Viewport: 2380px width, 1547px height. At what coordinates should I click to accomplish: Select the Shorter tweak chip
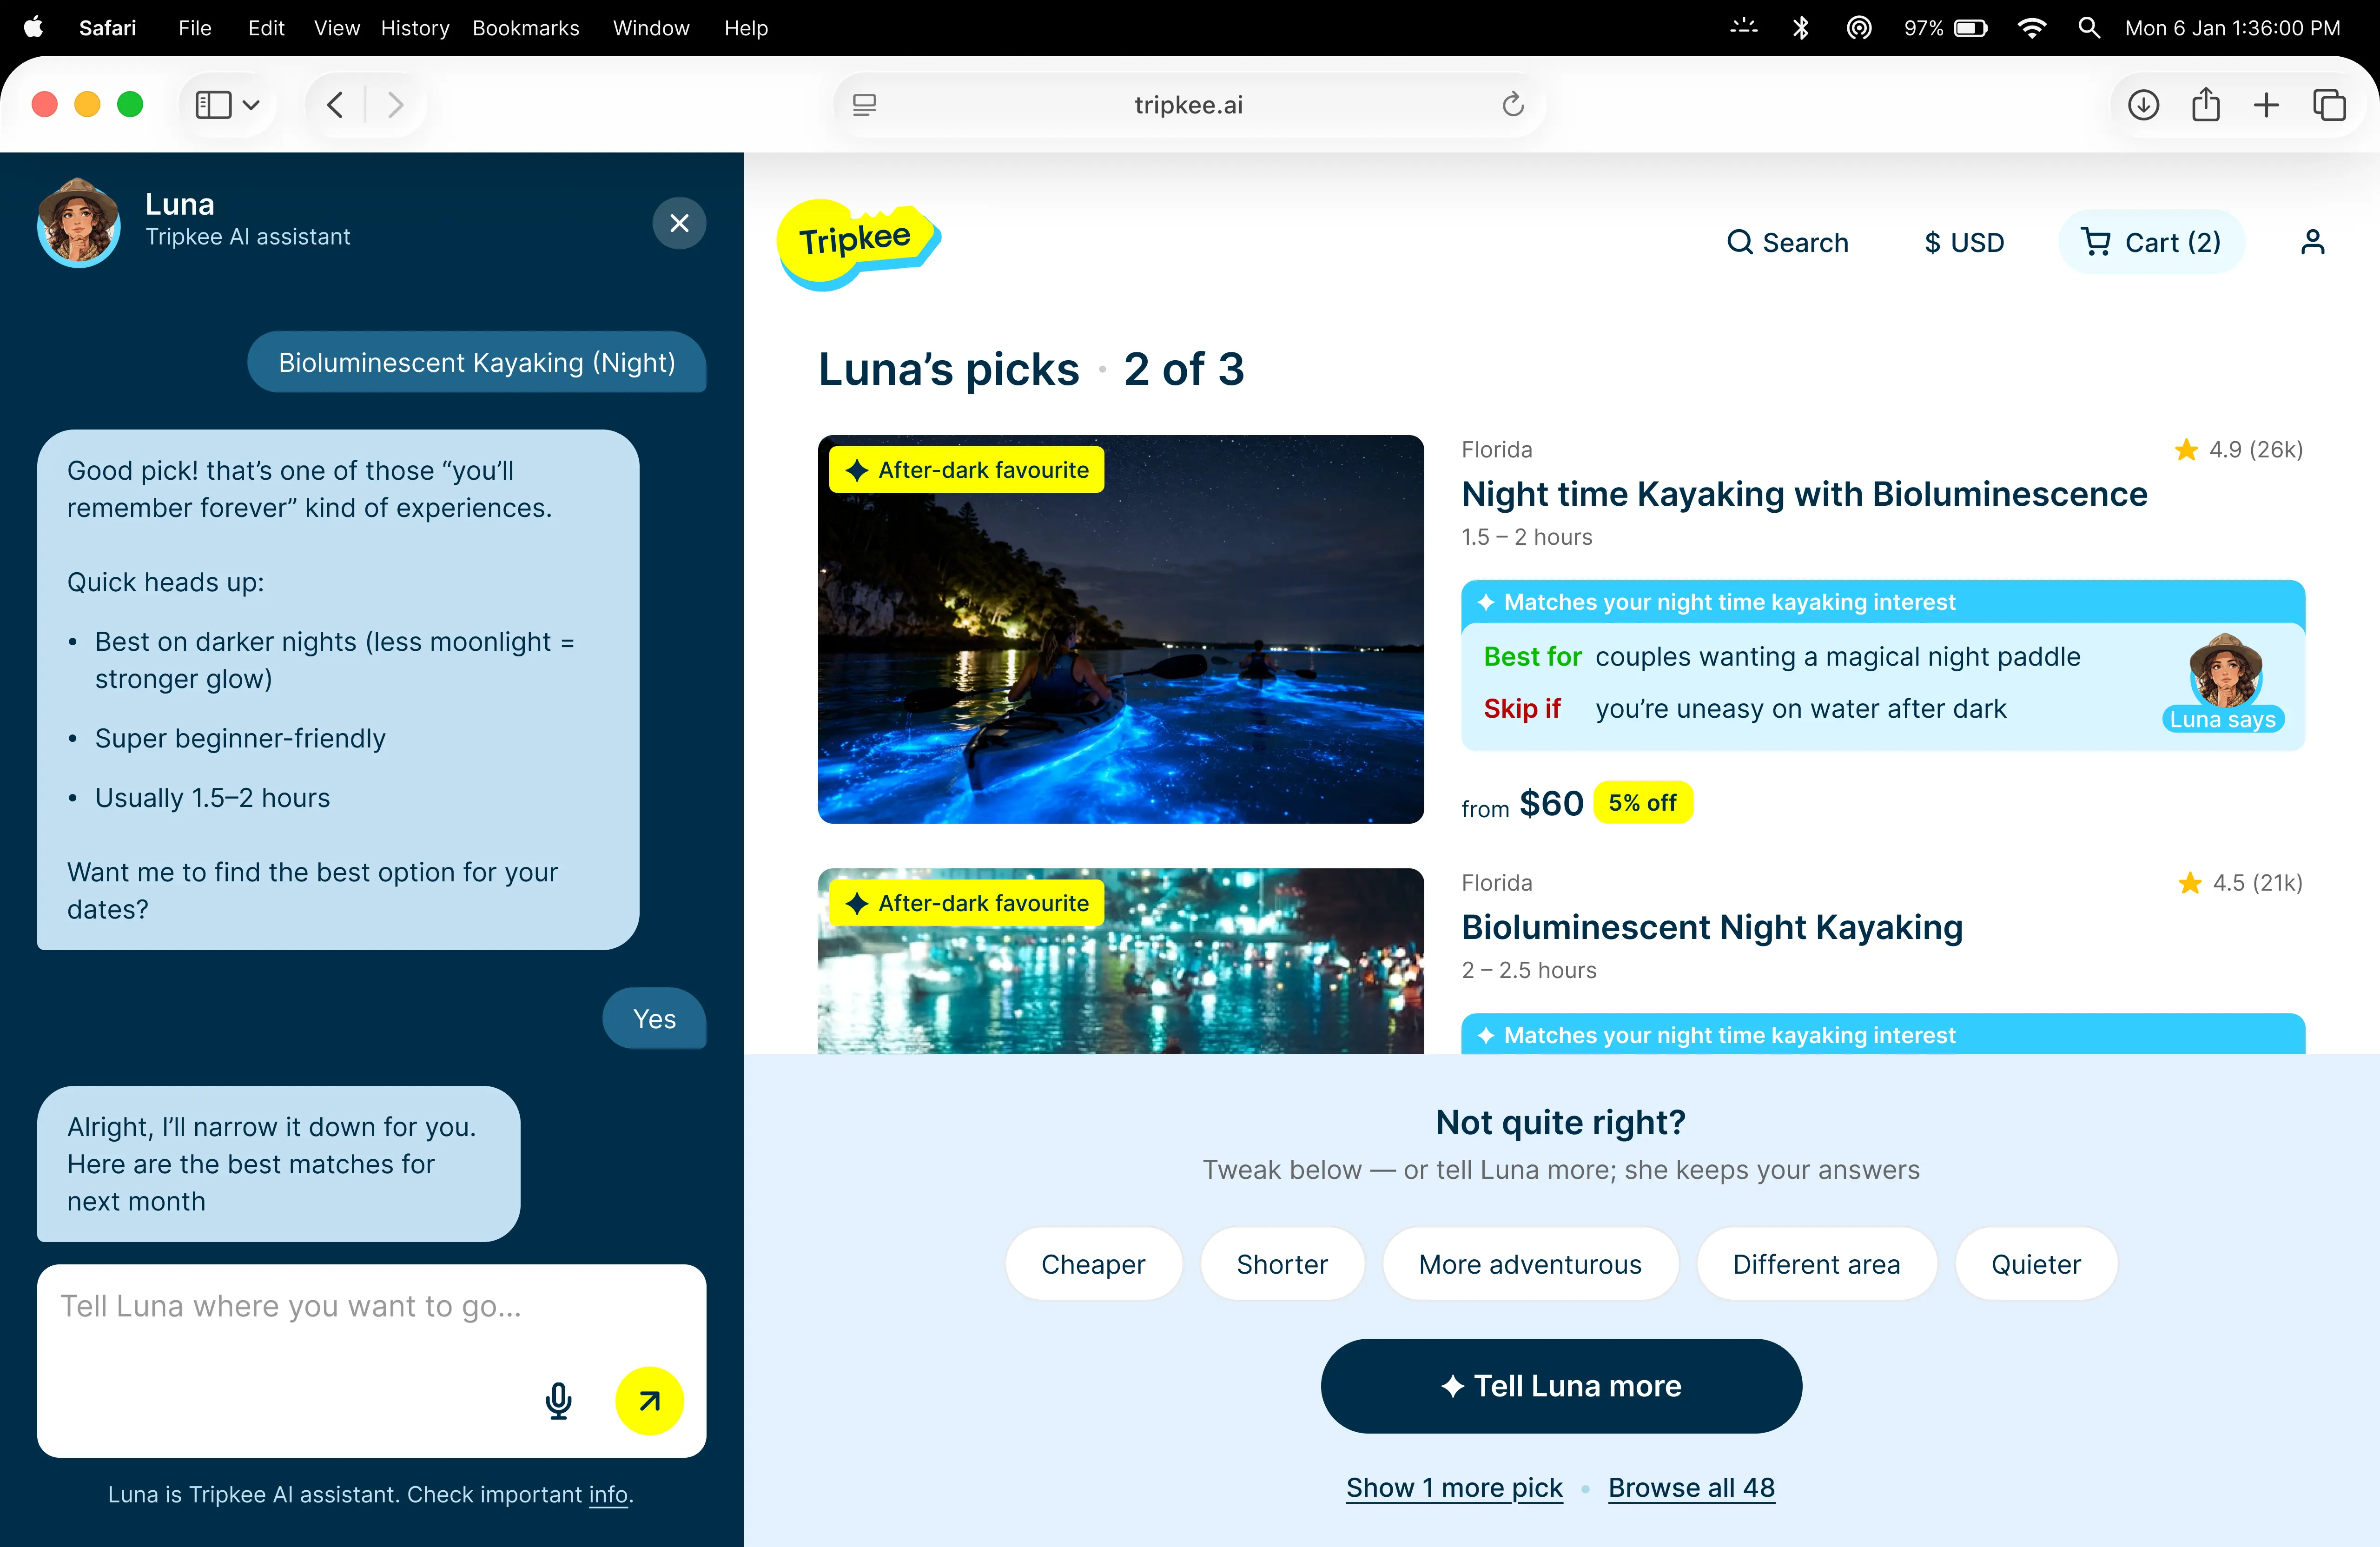click(1282, 1263)
